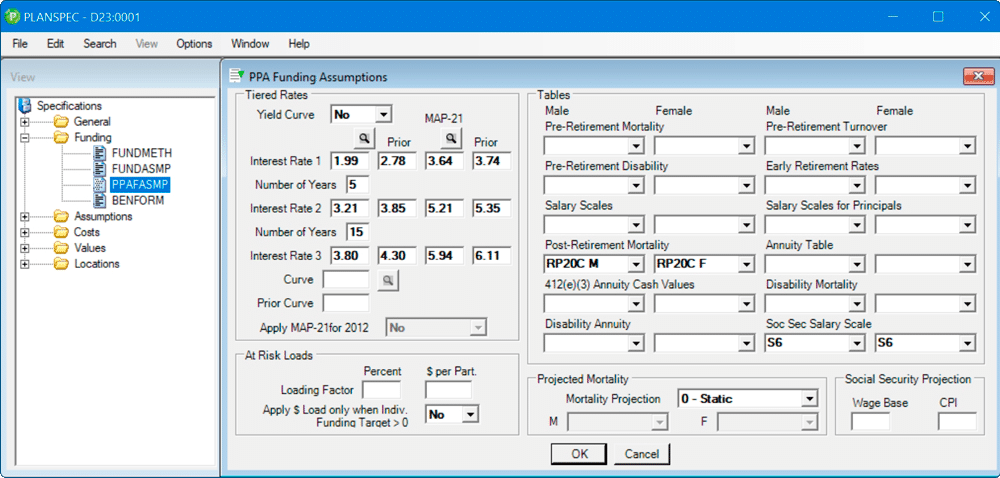
Task: Click the Loading Factor Percent field
Action: [381, 390]
